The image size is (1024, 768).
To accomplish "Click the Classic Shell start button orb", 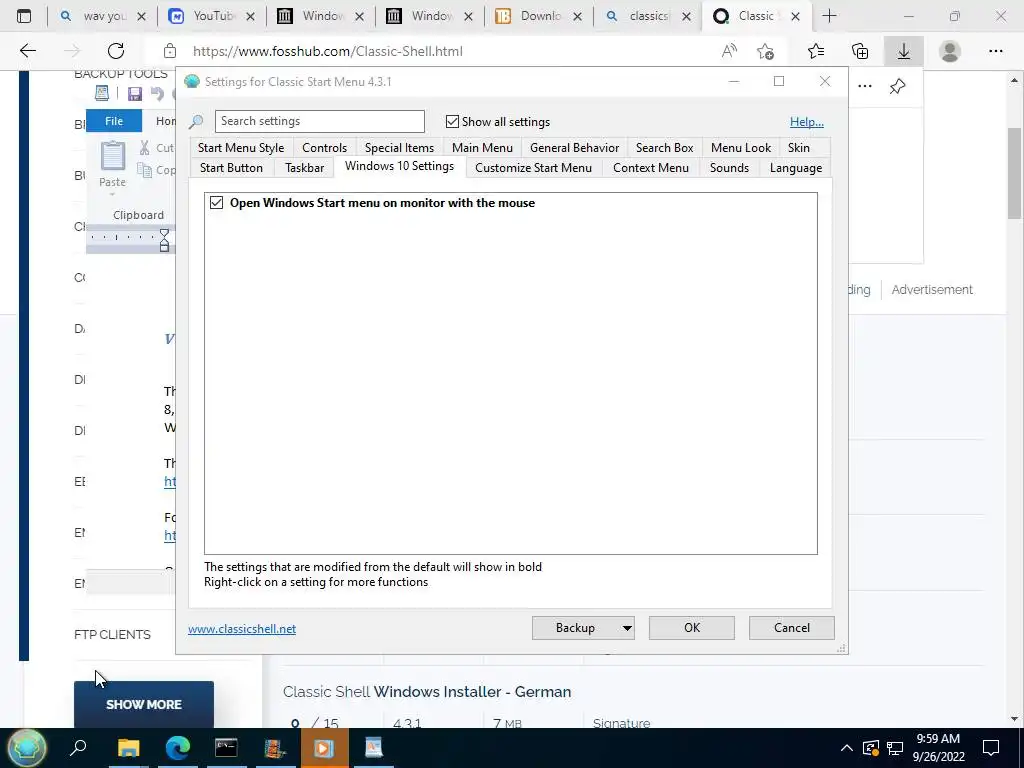I will pos(27,748).
